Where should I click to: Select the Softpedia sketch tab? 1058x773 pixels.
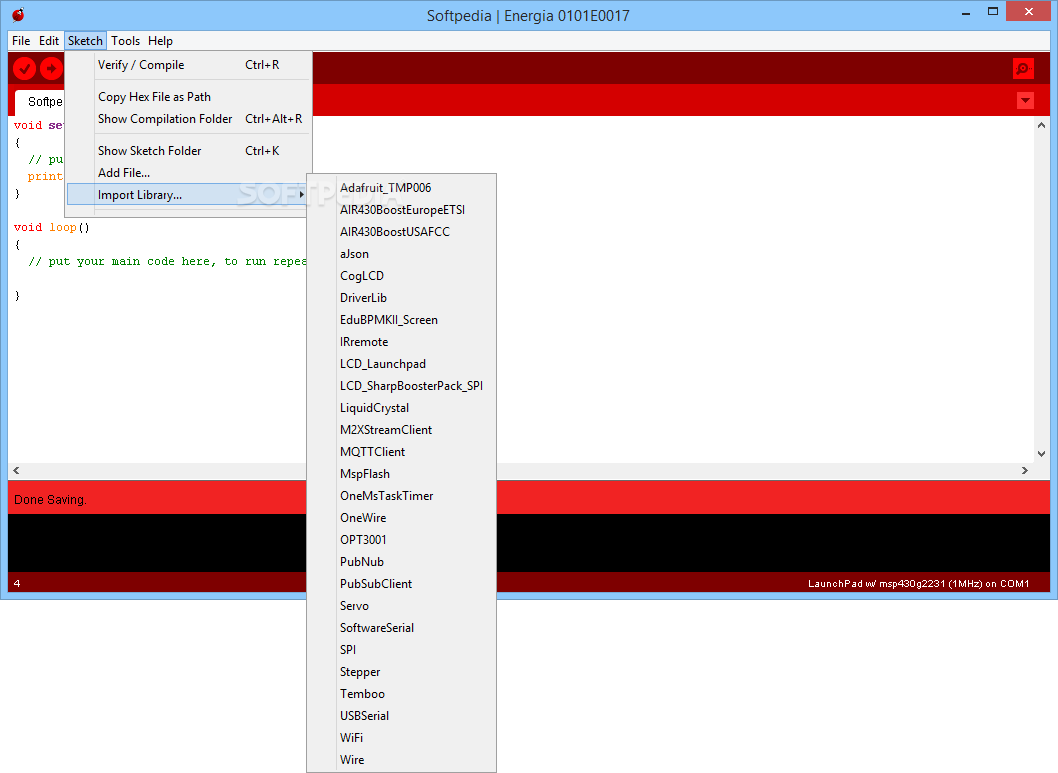coord(40,102)
